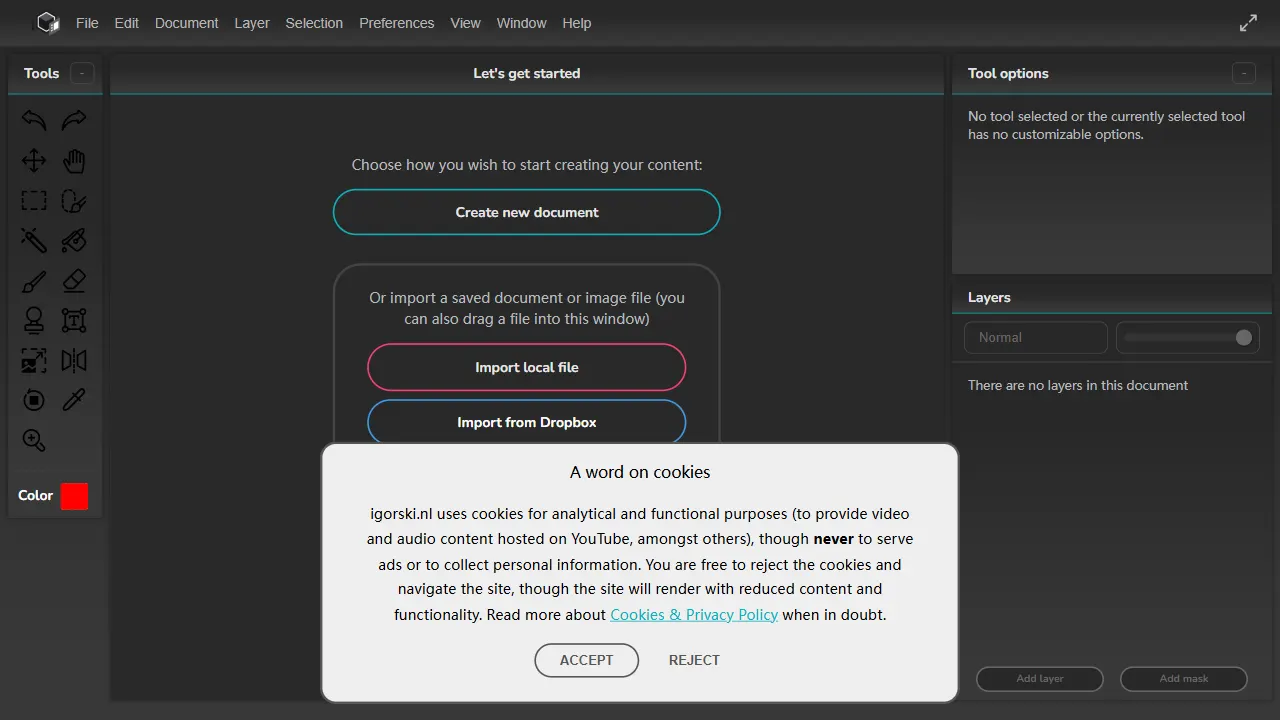The image size is (1280, 720).
Task: Toggle fullscreen with the expand arrows icon
Action: (x=1248, y=23)
